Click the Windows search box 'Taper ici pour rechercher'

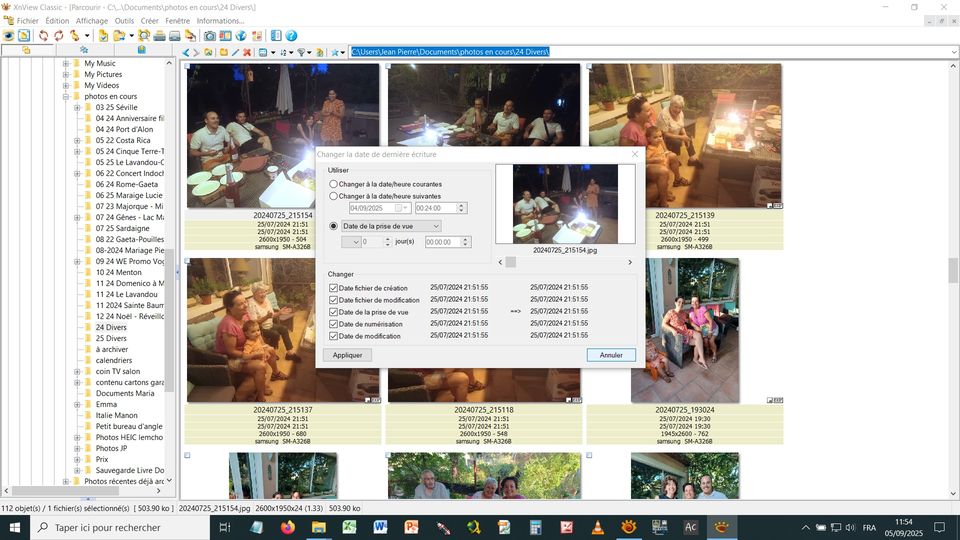tap(120, 527)
